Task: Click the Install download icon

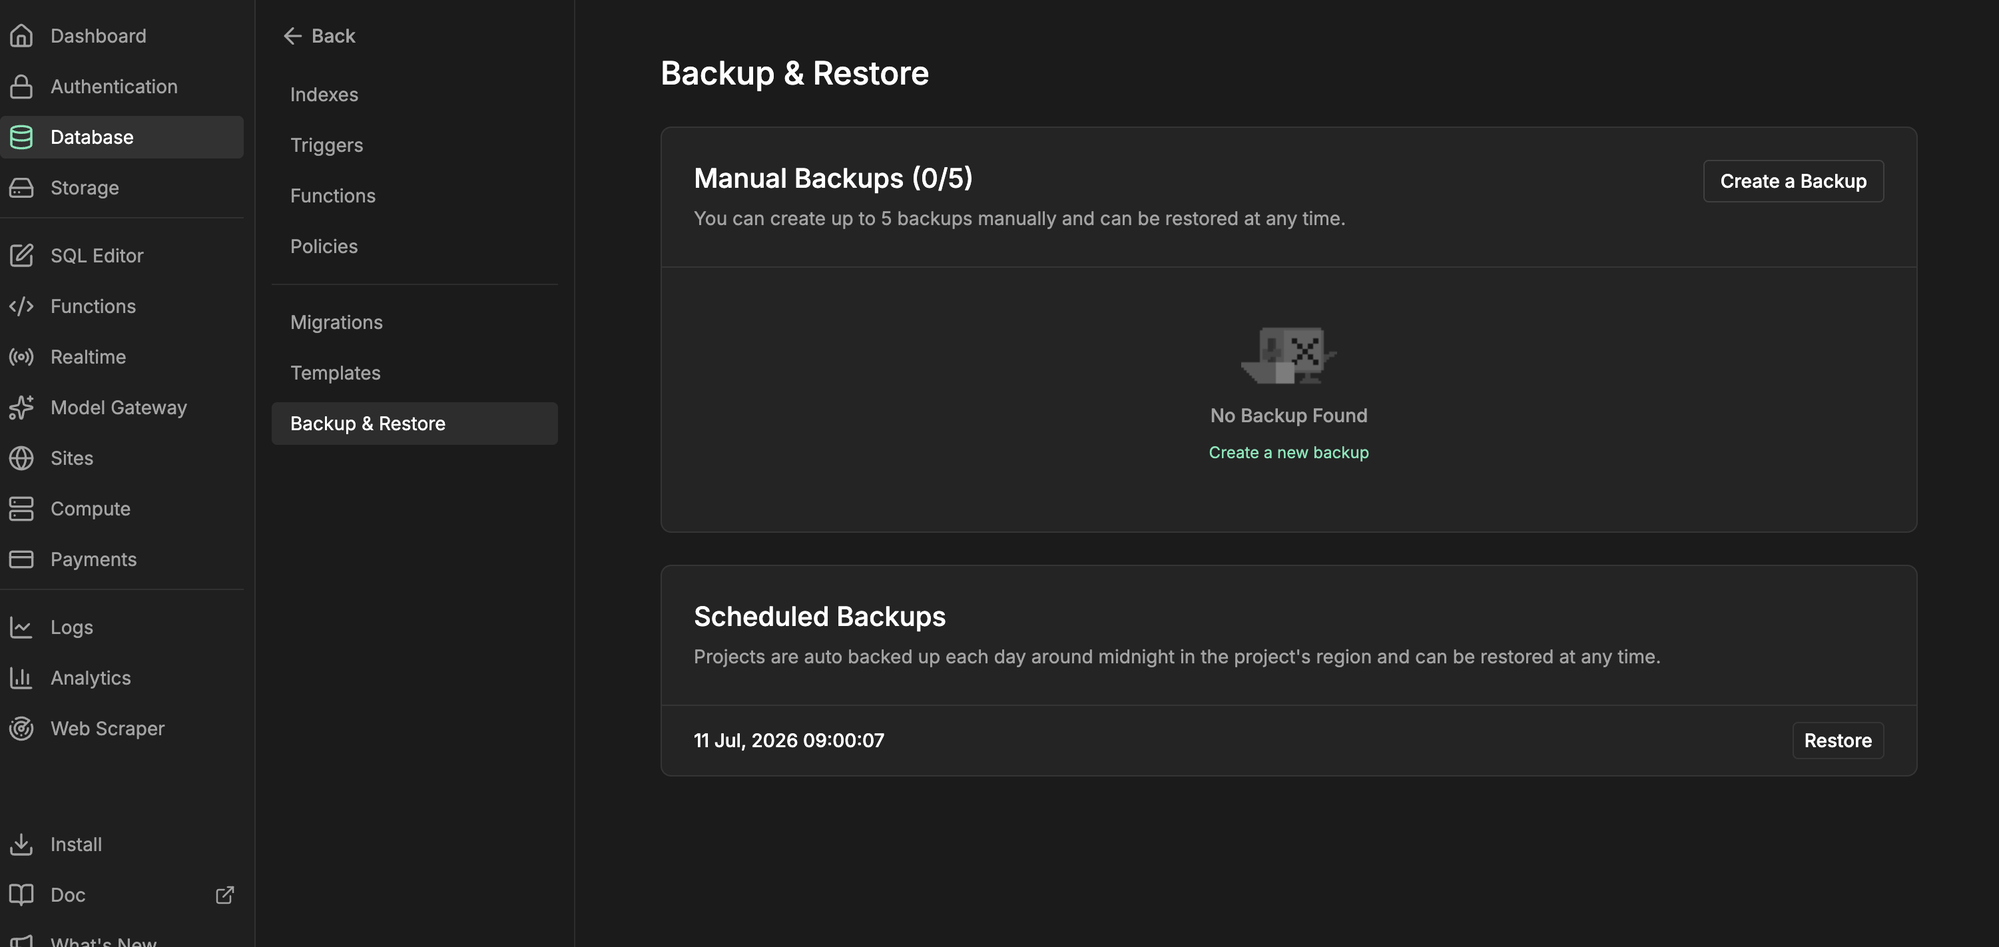Action: tap(21, 844)
